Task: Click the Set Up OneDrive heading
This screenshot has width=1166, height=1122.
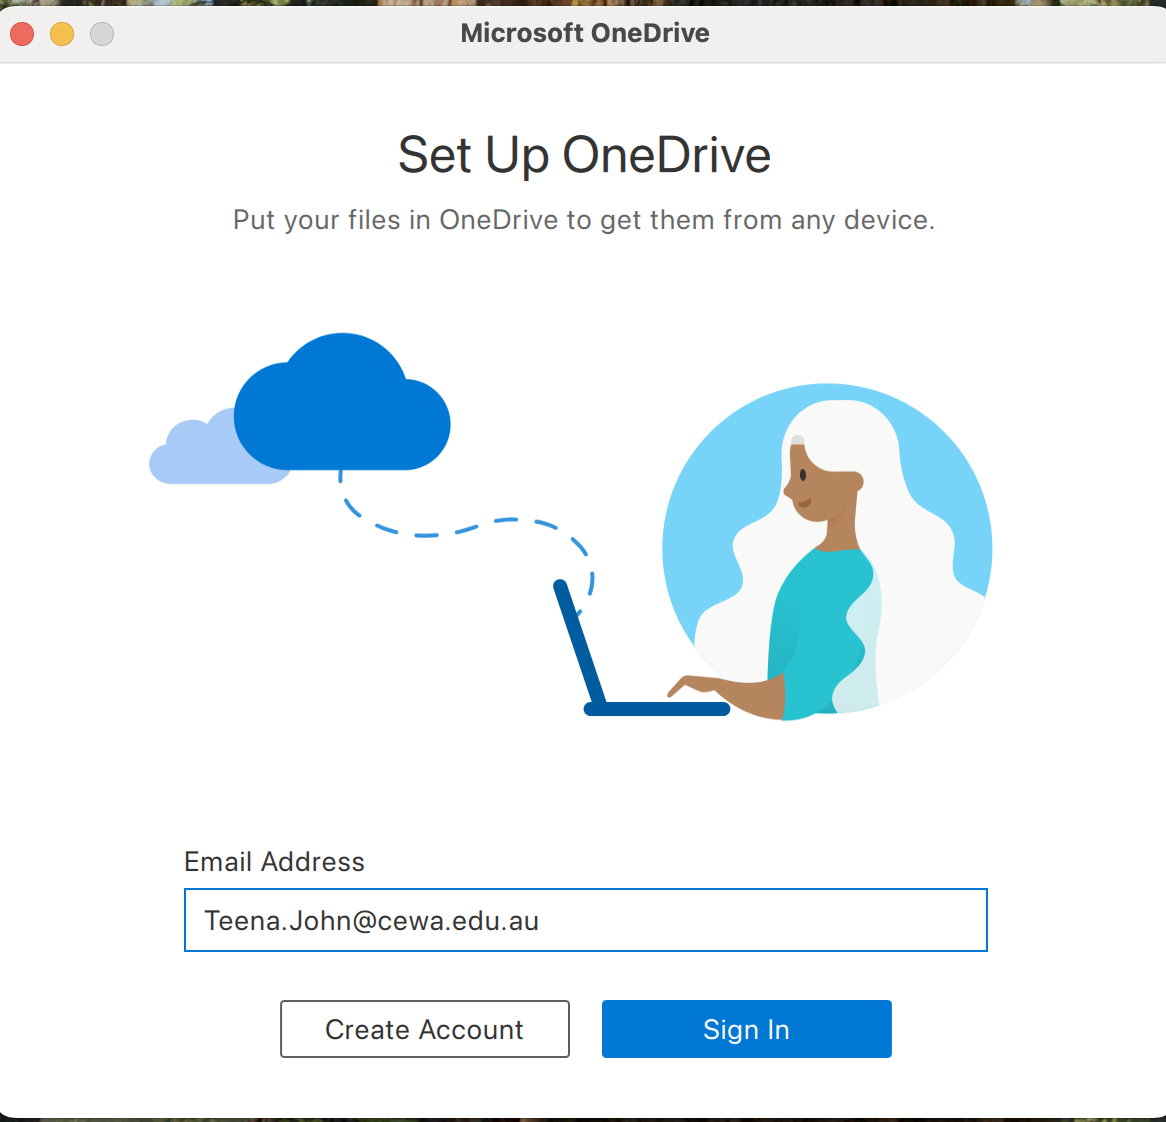Action: point(584,155)
